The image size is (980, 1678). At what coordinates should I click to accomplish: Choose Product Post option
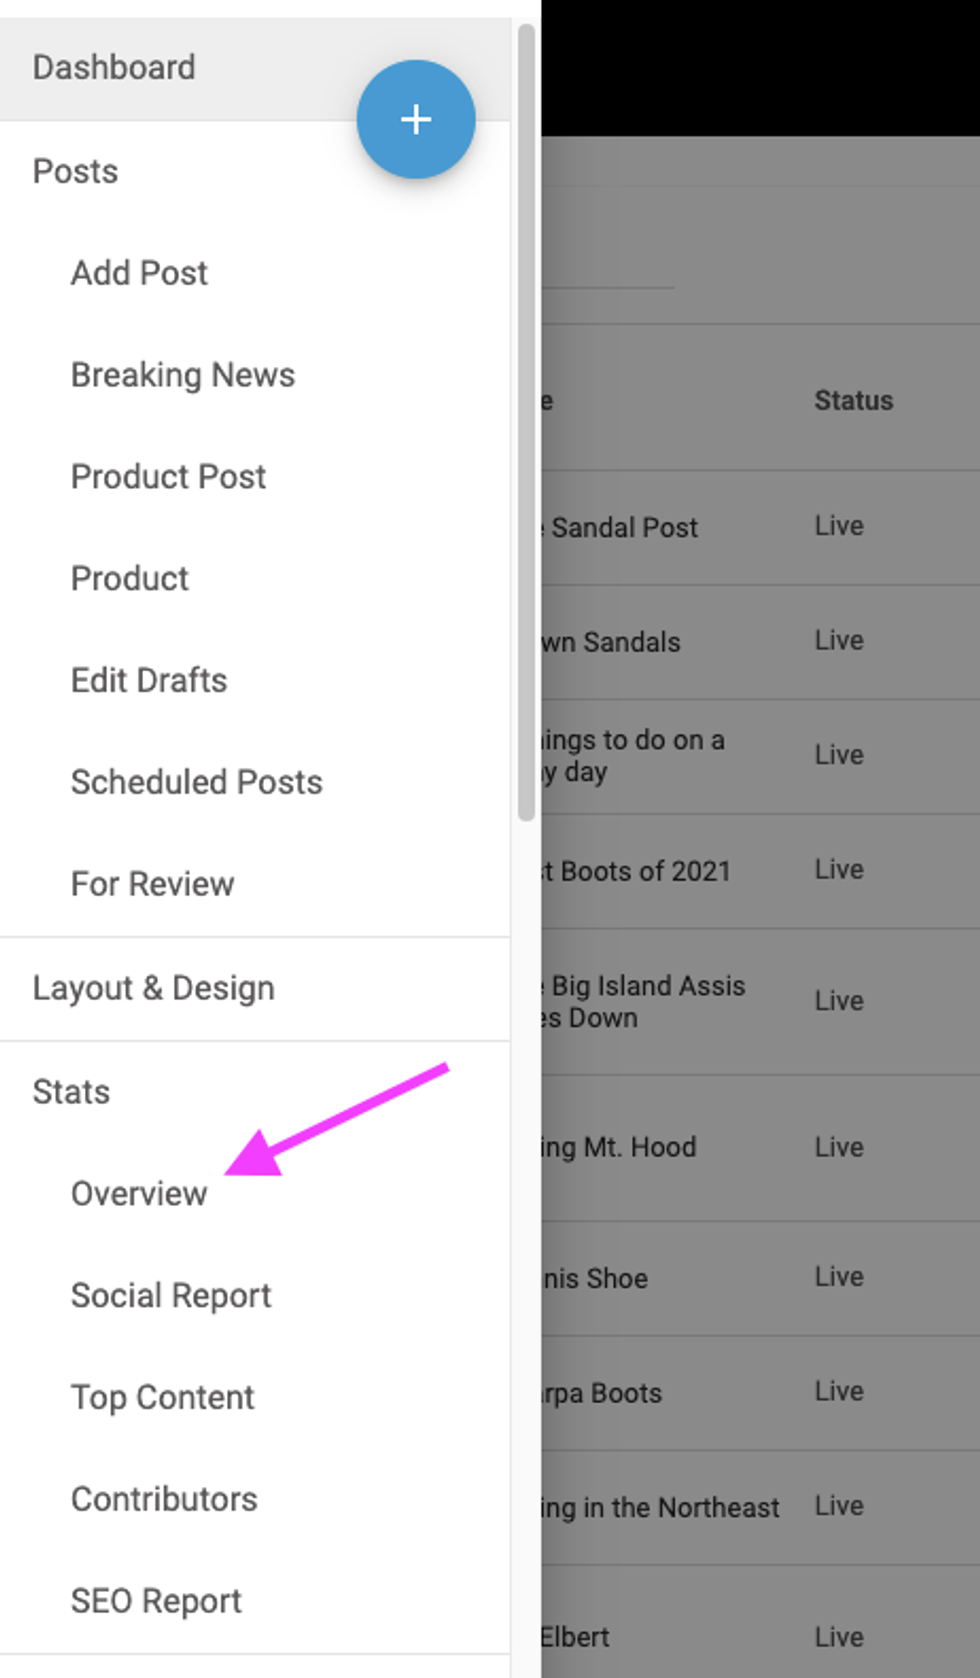pyautogui.click(x=168, y=477)
